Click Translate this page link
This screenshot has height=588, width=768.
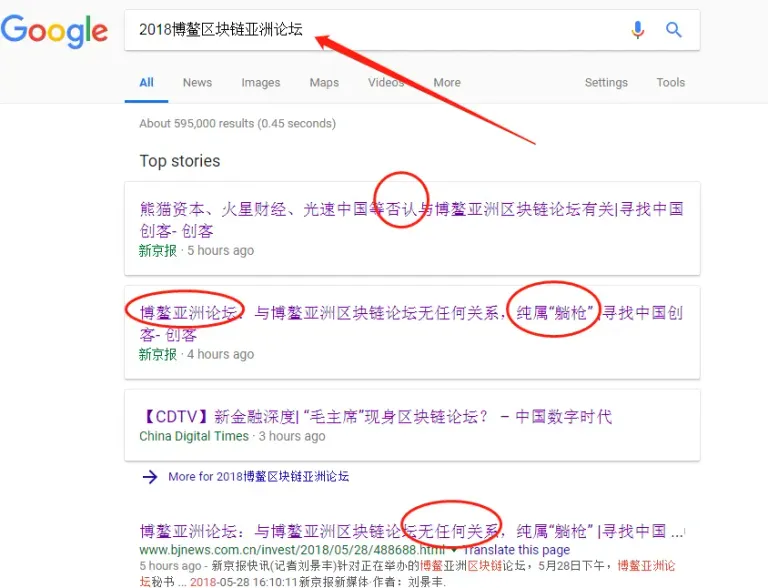(x=516, y=550)
